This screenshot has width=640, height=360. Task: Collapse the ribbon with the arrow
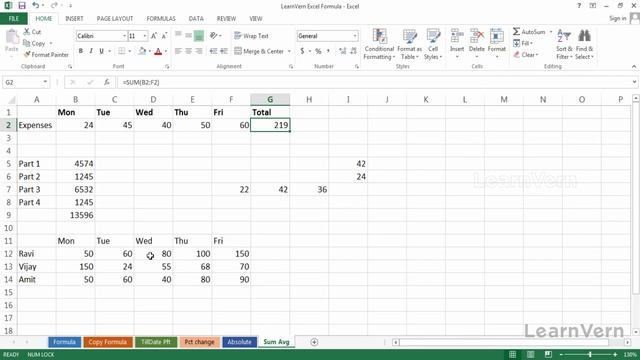(634, 66)
